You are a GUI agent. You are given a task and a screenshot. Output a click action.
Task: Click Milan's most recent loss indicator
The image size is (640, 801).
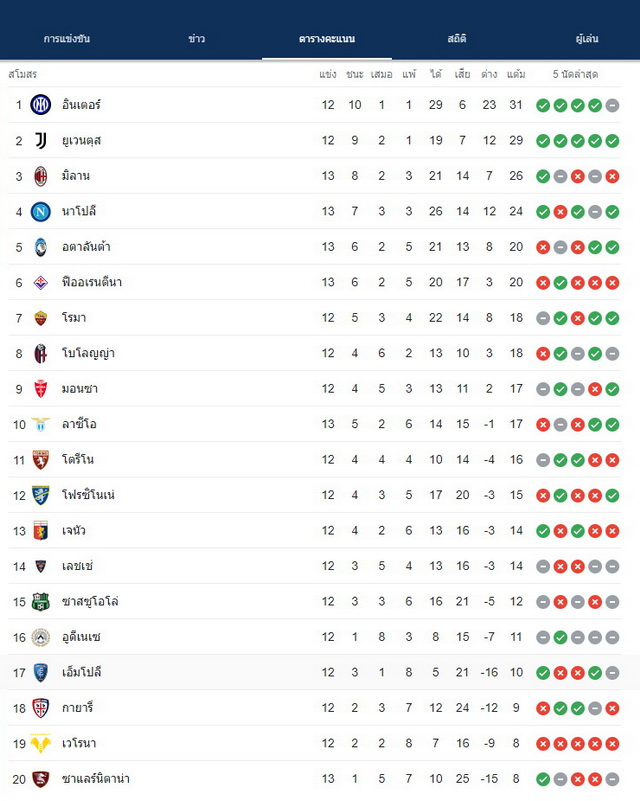[612, 176]
